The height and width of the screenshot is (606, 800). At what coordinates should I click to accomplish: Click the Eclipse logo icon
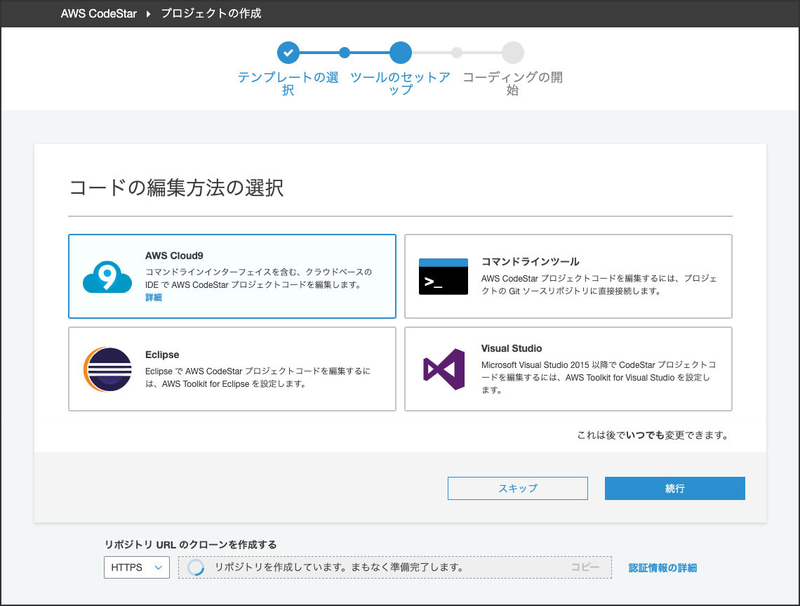(108, 369)
